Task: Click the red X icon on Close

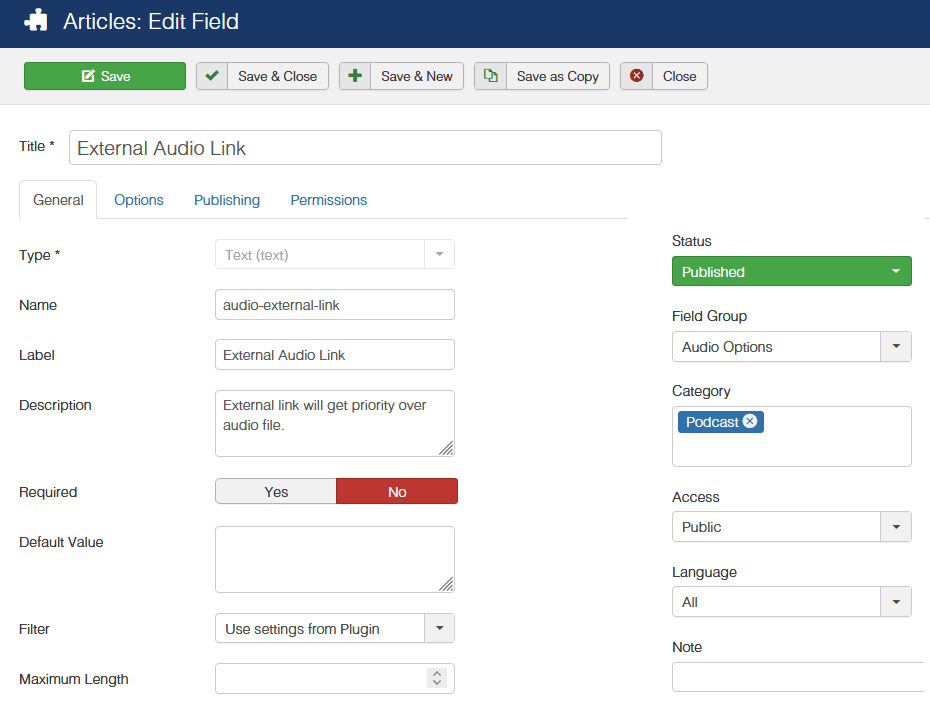Action: pos(636,76)
